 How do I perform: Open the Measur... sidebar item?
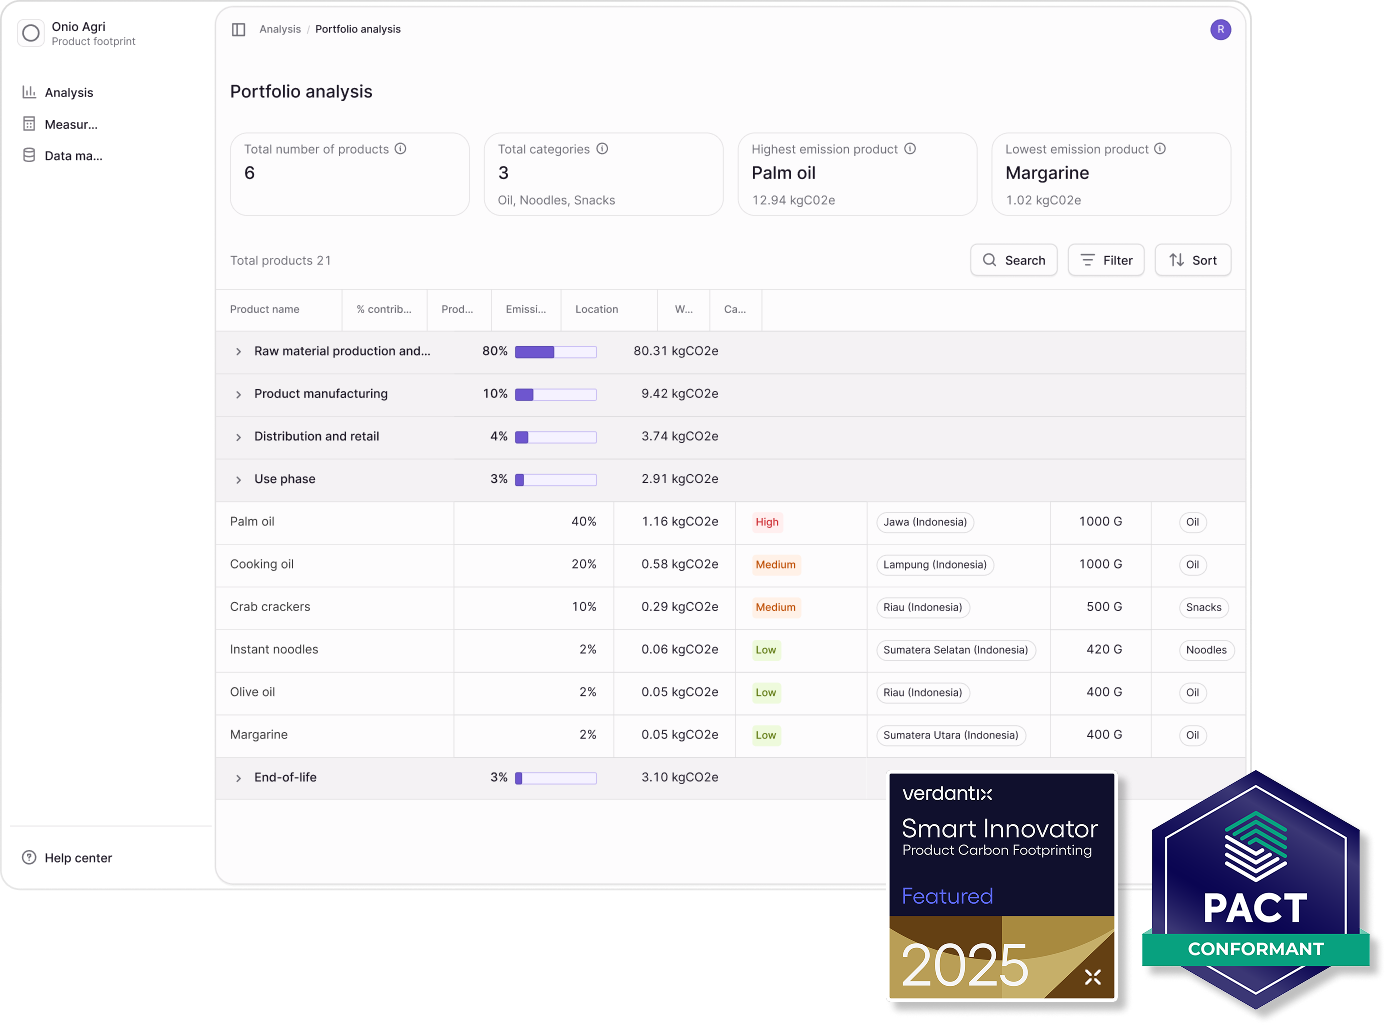[x=70, y=125]
